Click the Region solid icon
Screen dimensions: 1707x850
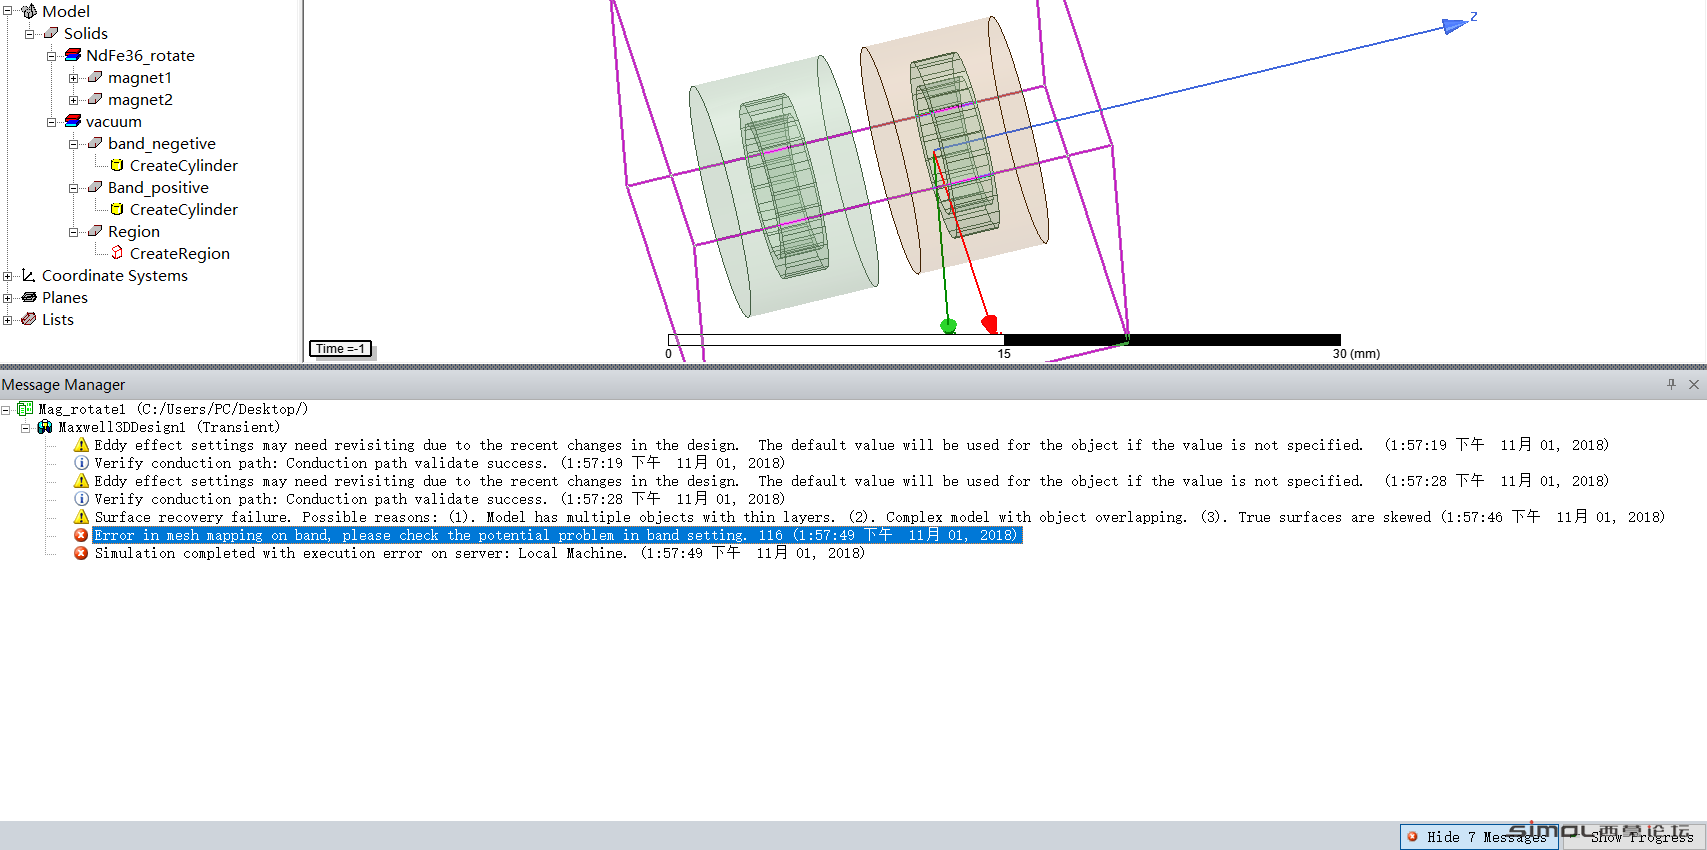pos(95,231)
